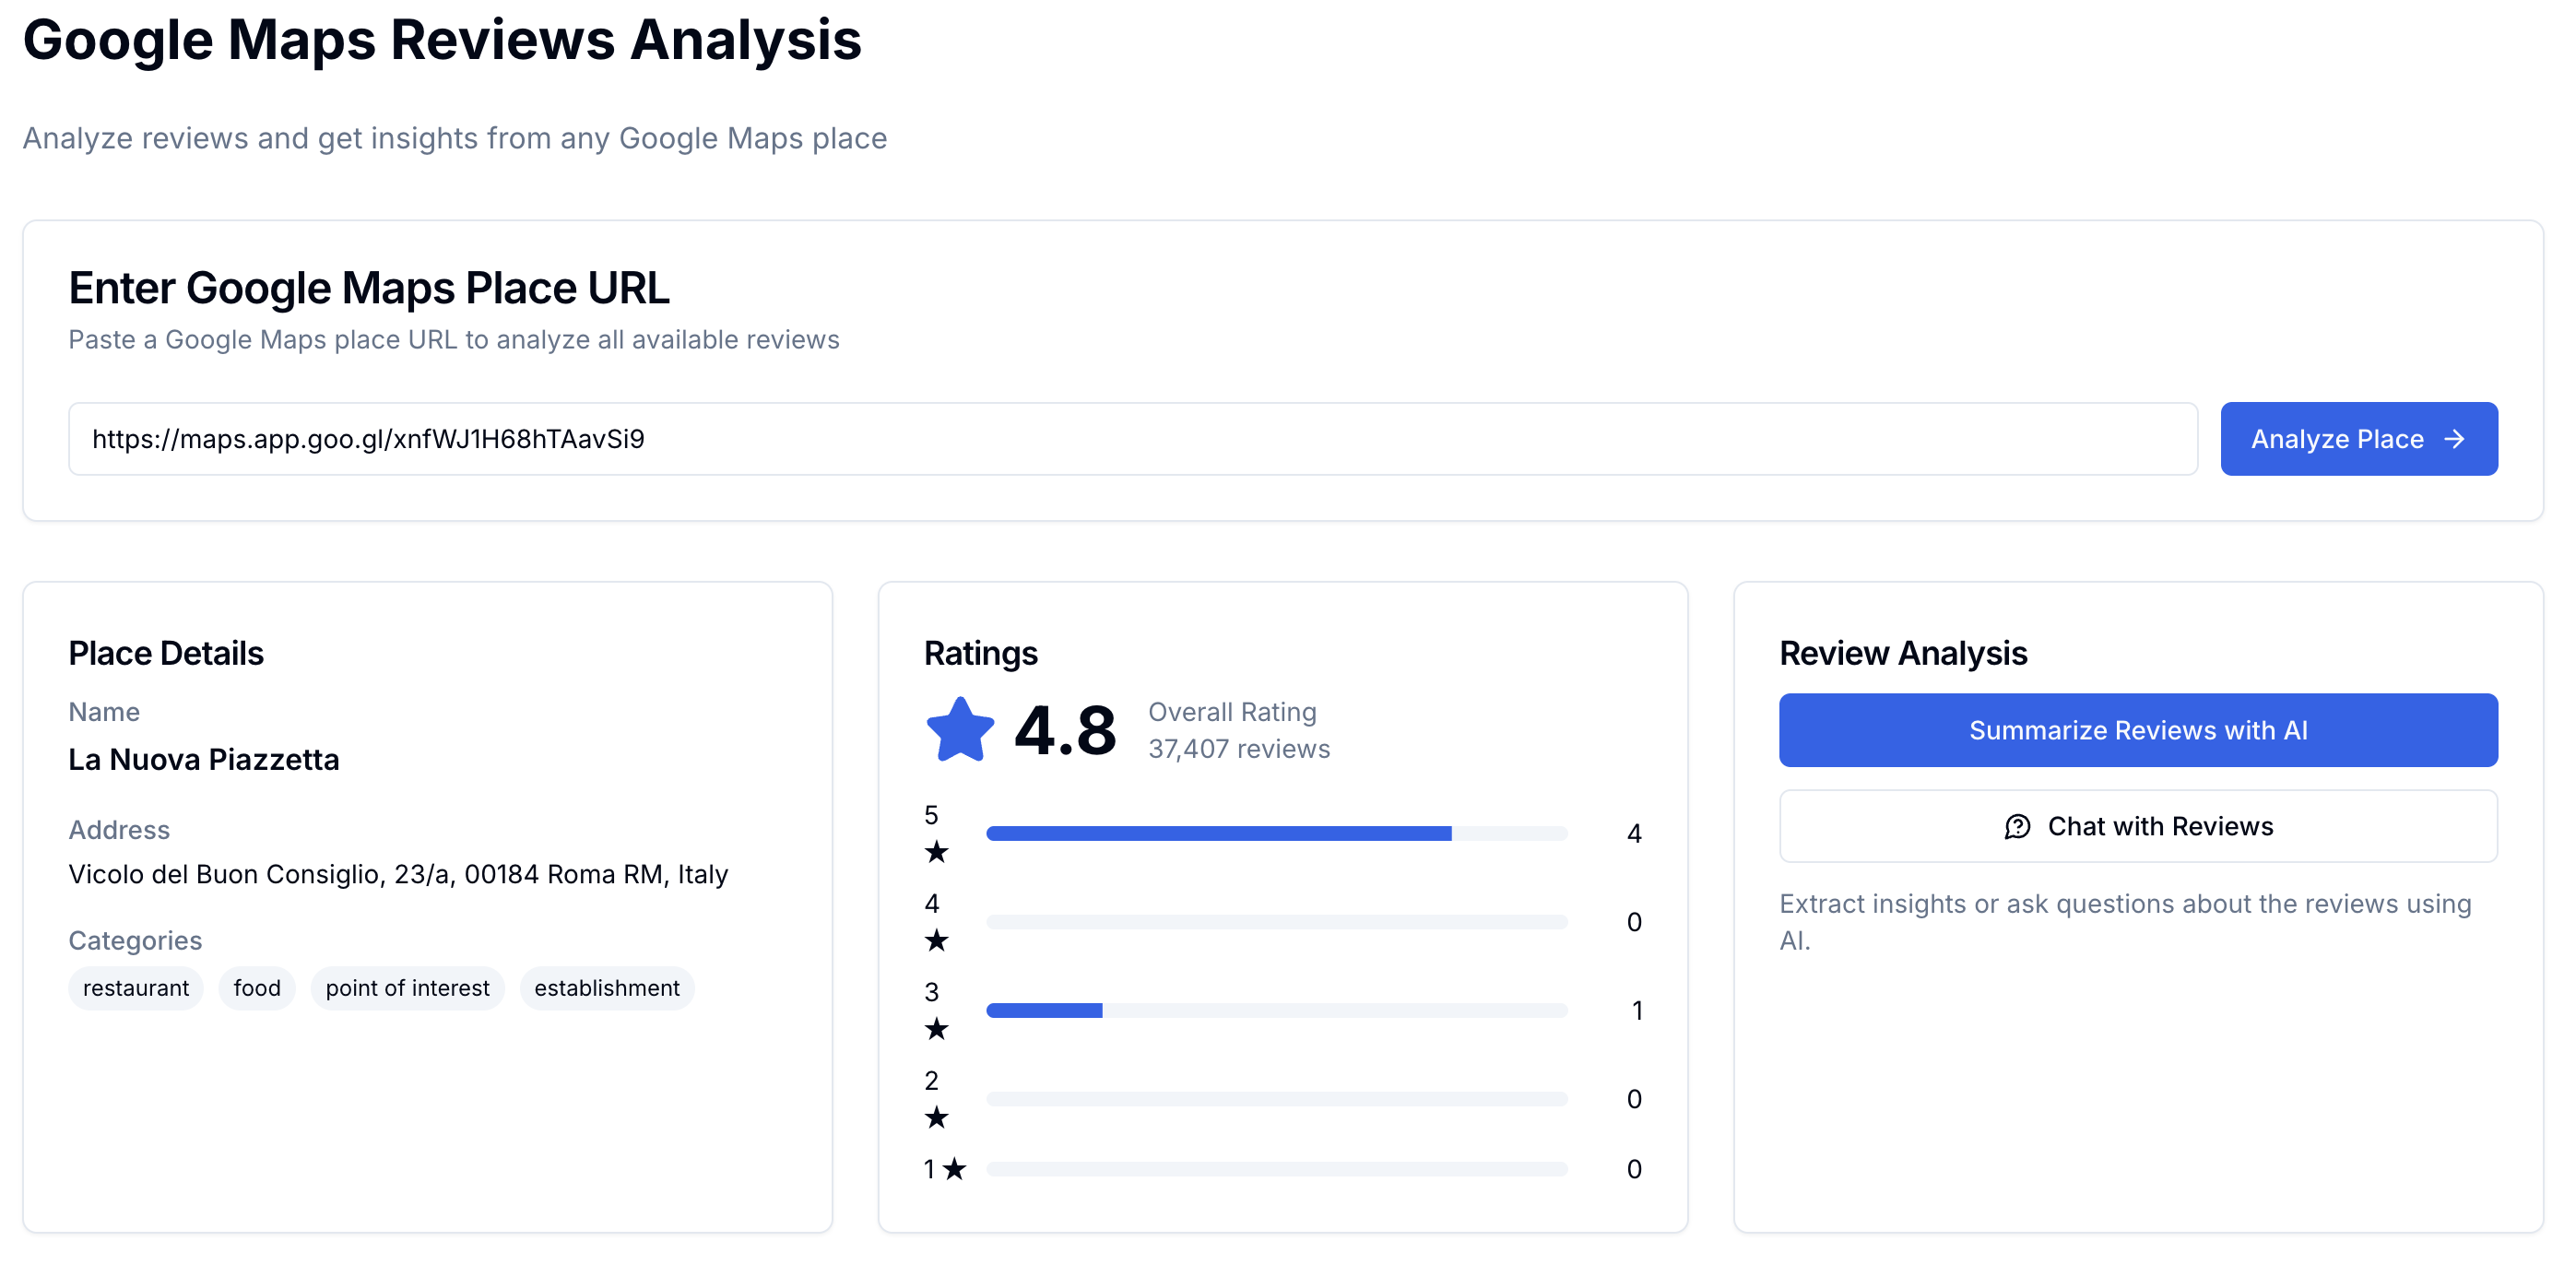The height and width of the screenshot is (1265, 2576).
Task: Click the 4-star row star icon
Action: (x=936, y=940)
